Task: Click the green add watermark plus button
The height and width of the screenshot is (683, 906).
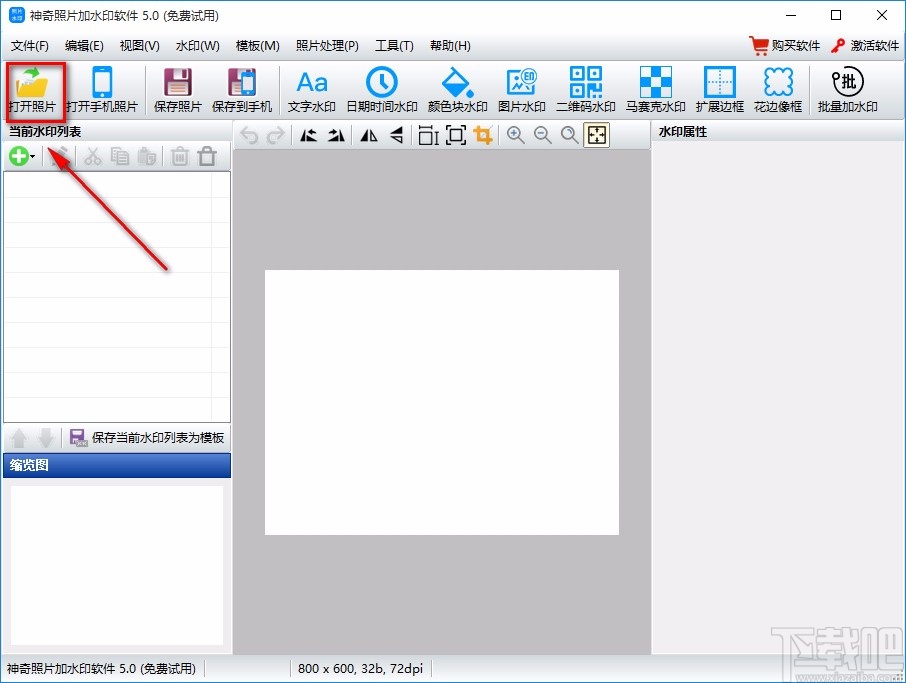Action: pos(18,156)
